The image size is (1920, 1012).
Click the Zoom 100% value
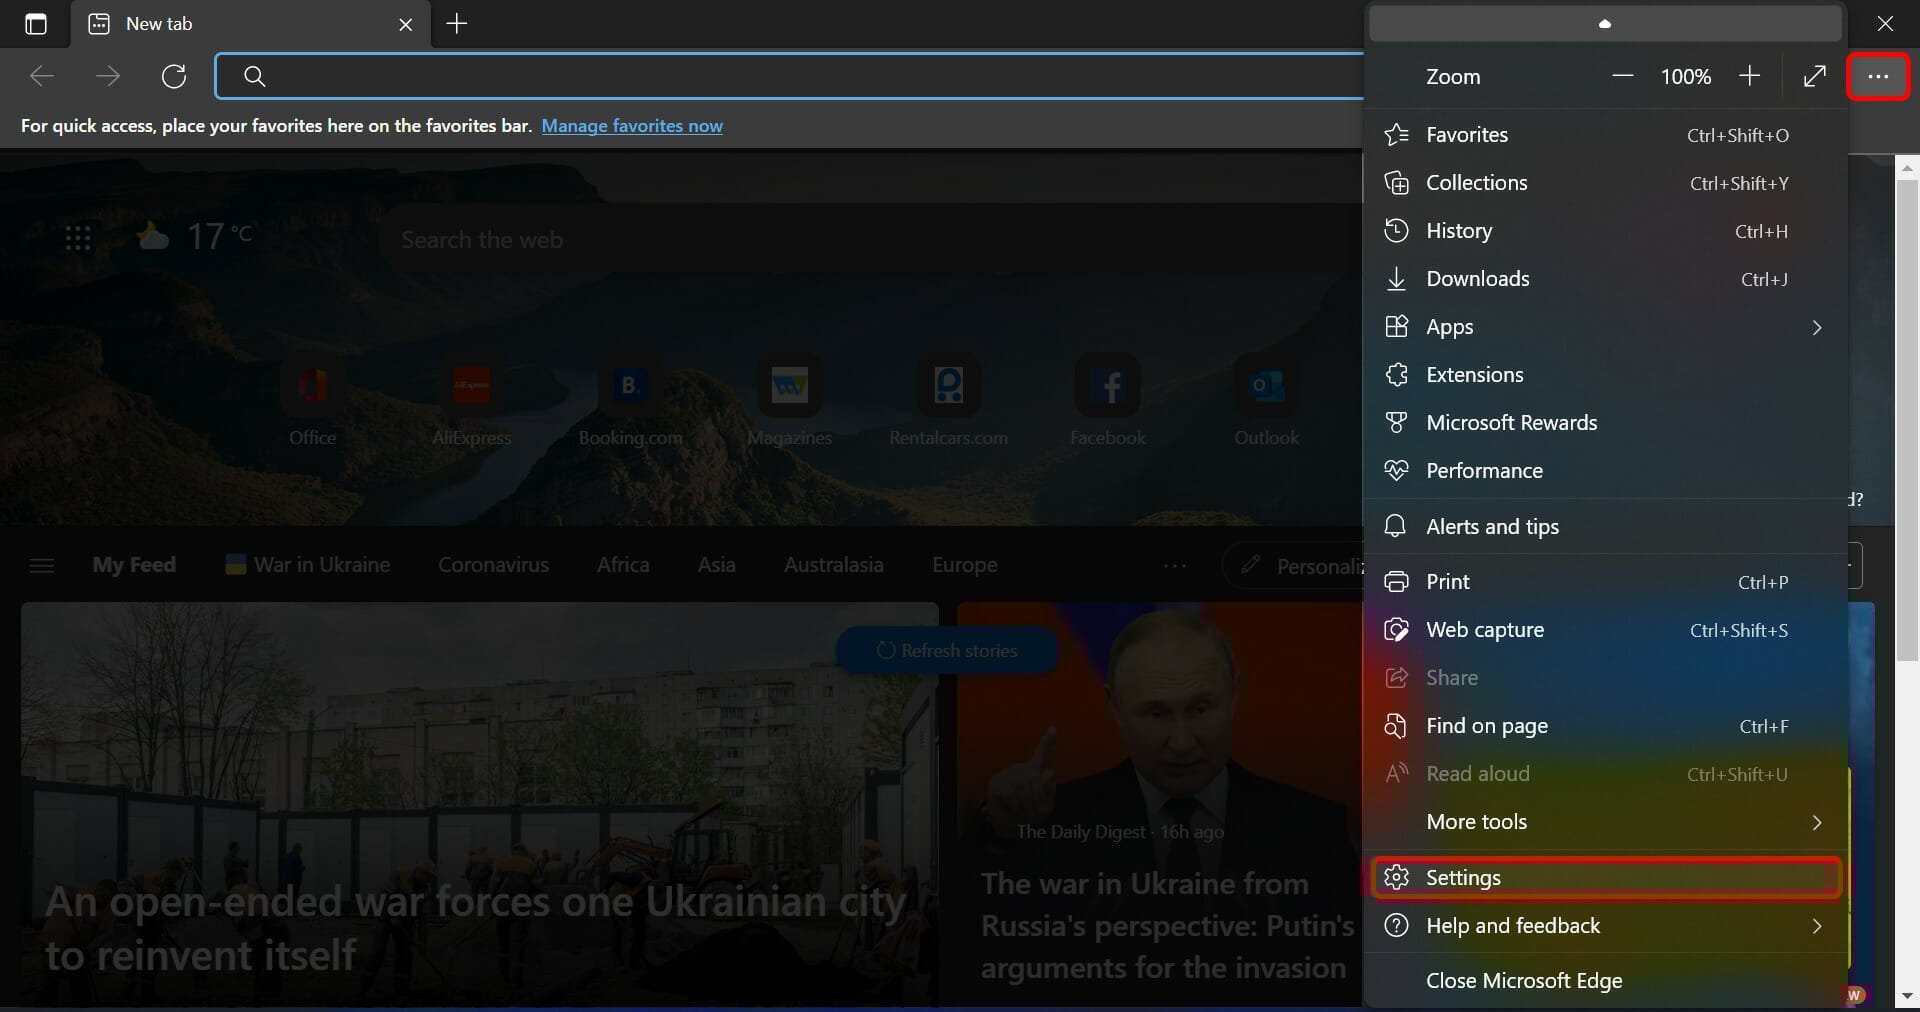coord(1686,77)
